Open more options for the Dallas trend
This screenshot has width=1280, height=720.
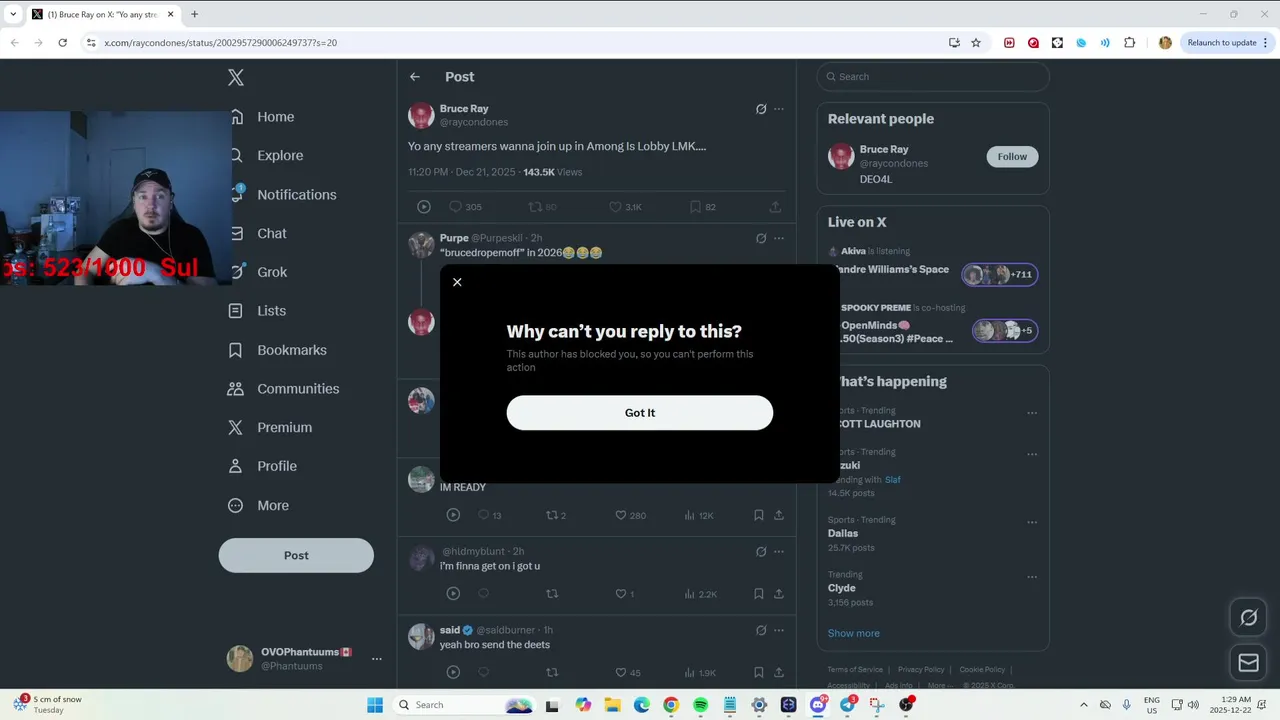point(1032,522)
